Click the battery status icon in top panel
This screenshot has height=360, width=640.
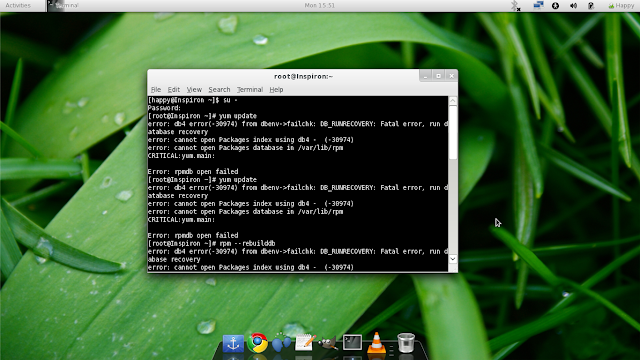591,6
